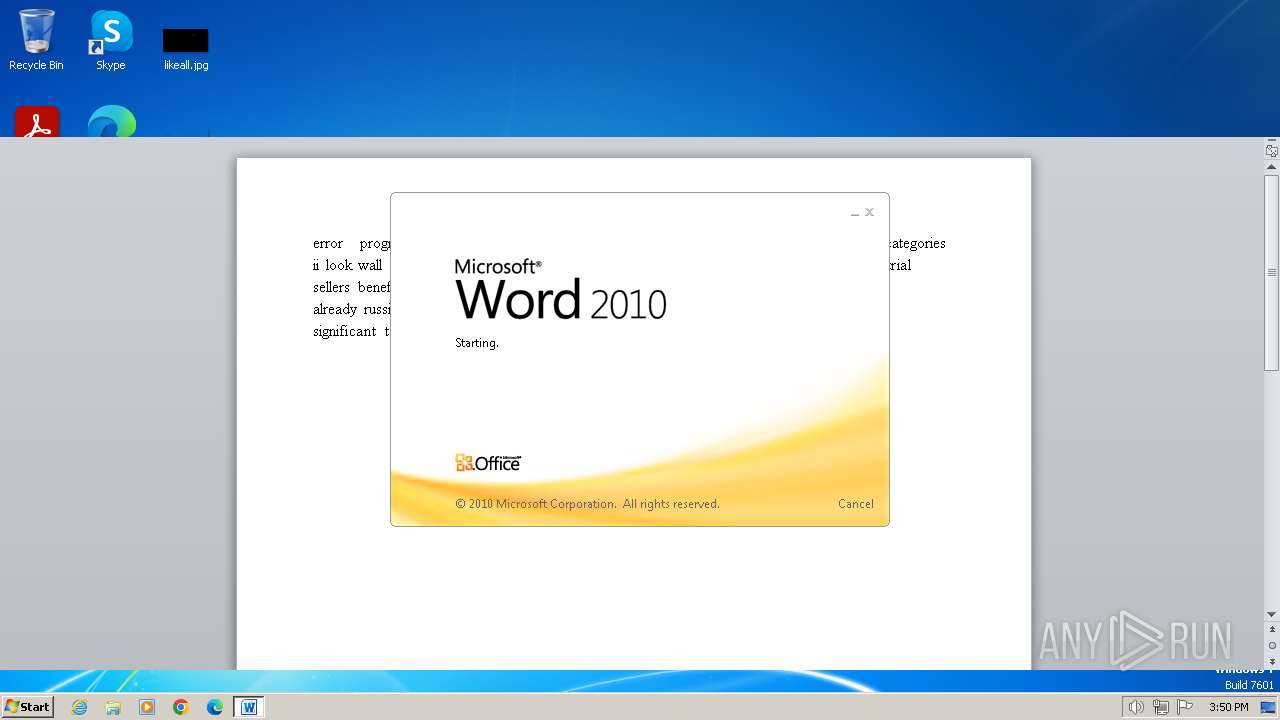Select the Adobe Acrobat desktop icon

(37, 122)
